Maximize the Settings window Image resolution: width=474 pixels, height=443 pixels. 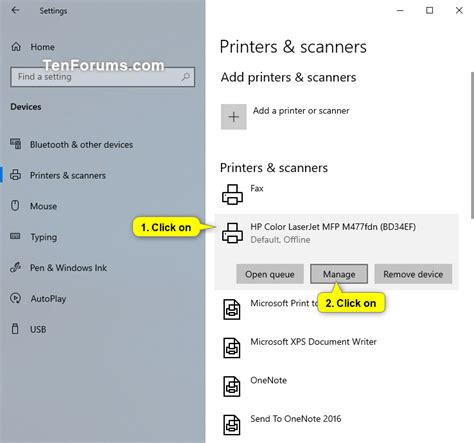point(429,11)
